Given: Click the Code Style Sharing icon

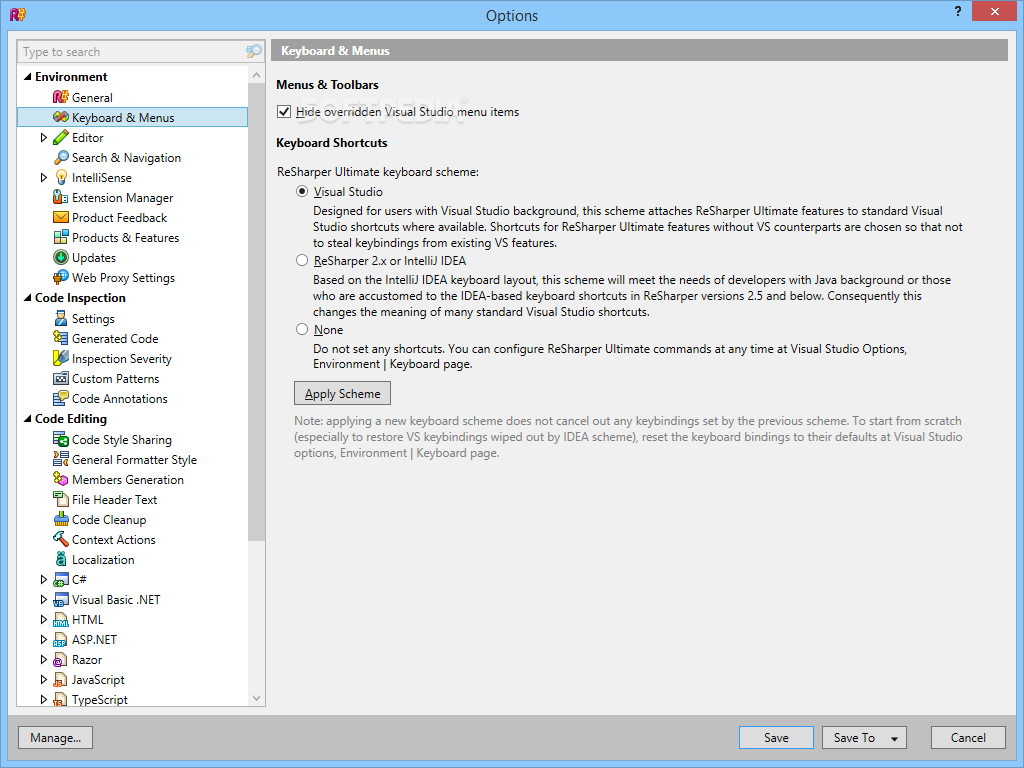Looking at the screenshot, I should coord(61,440).
